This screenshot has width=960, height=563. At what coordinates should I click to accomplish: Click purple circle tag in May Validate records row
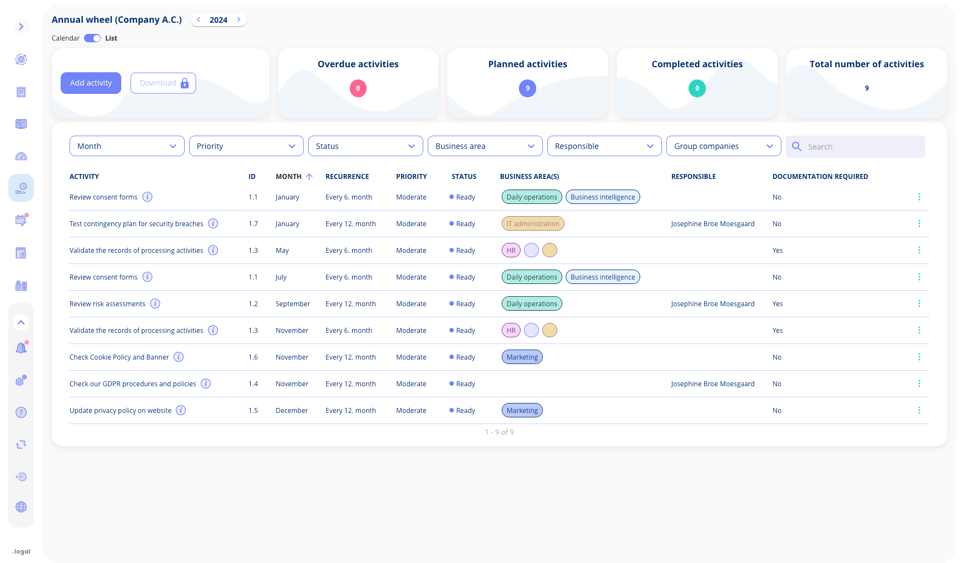tap(531, 250)
